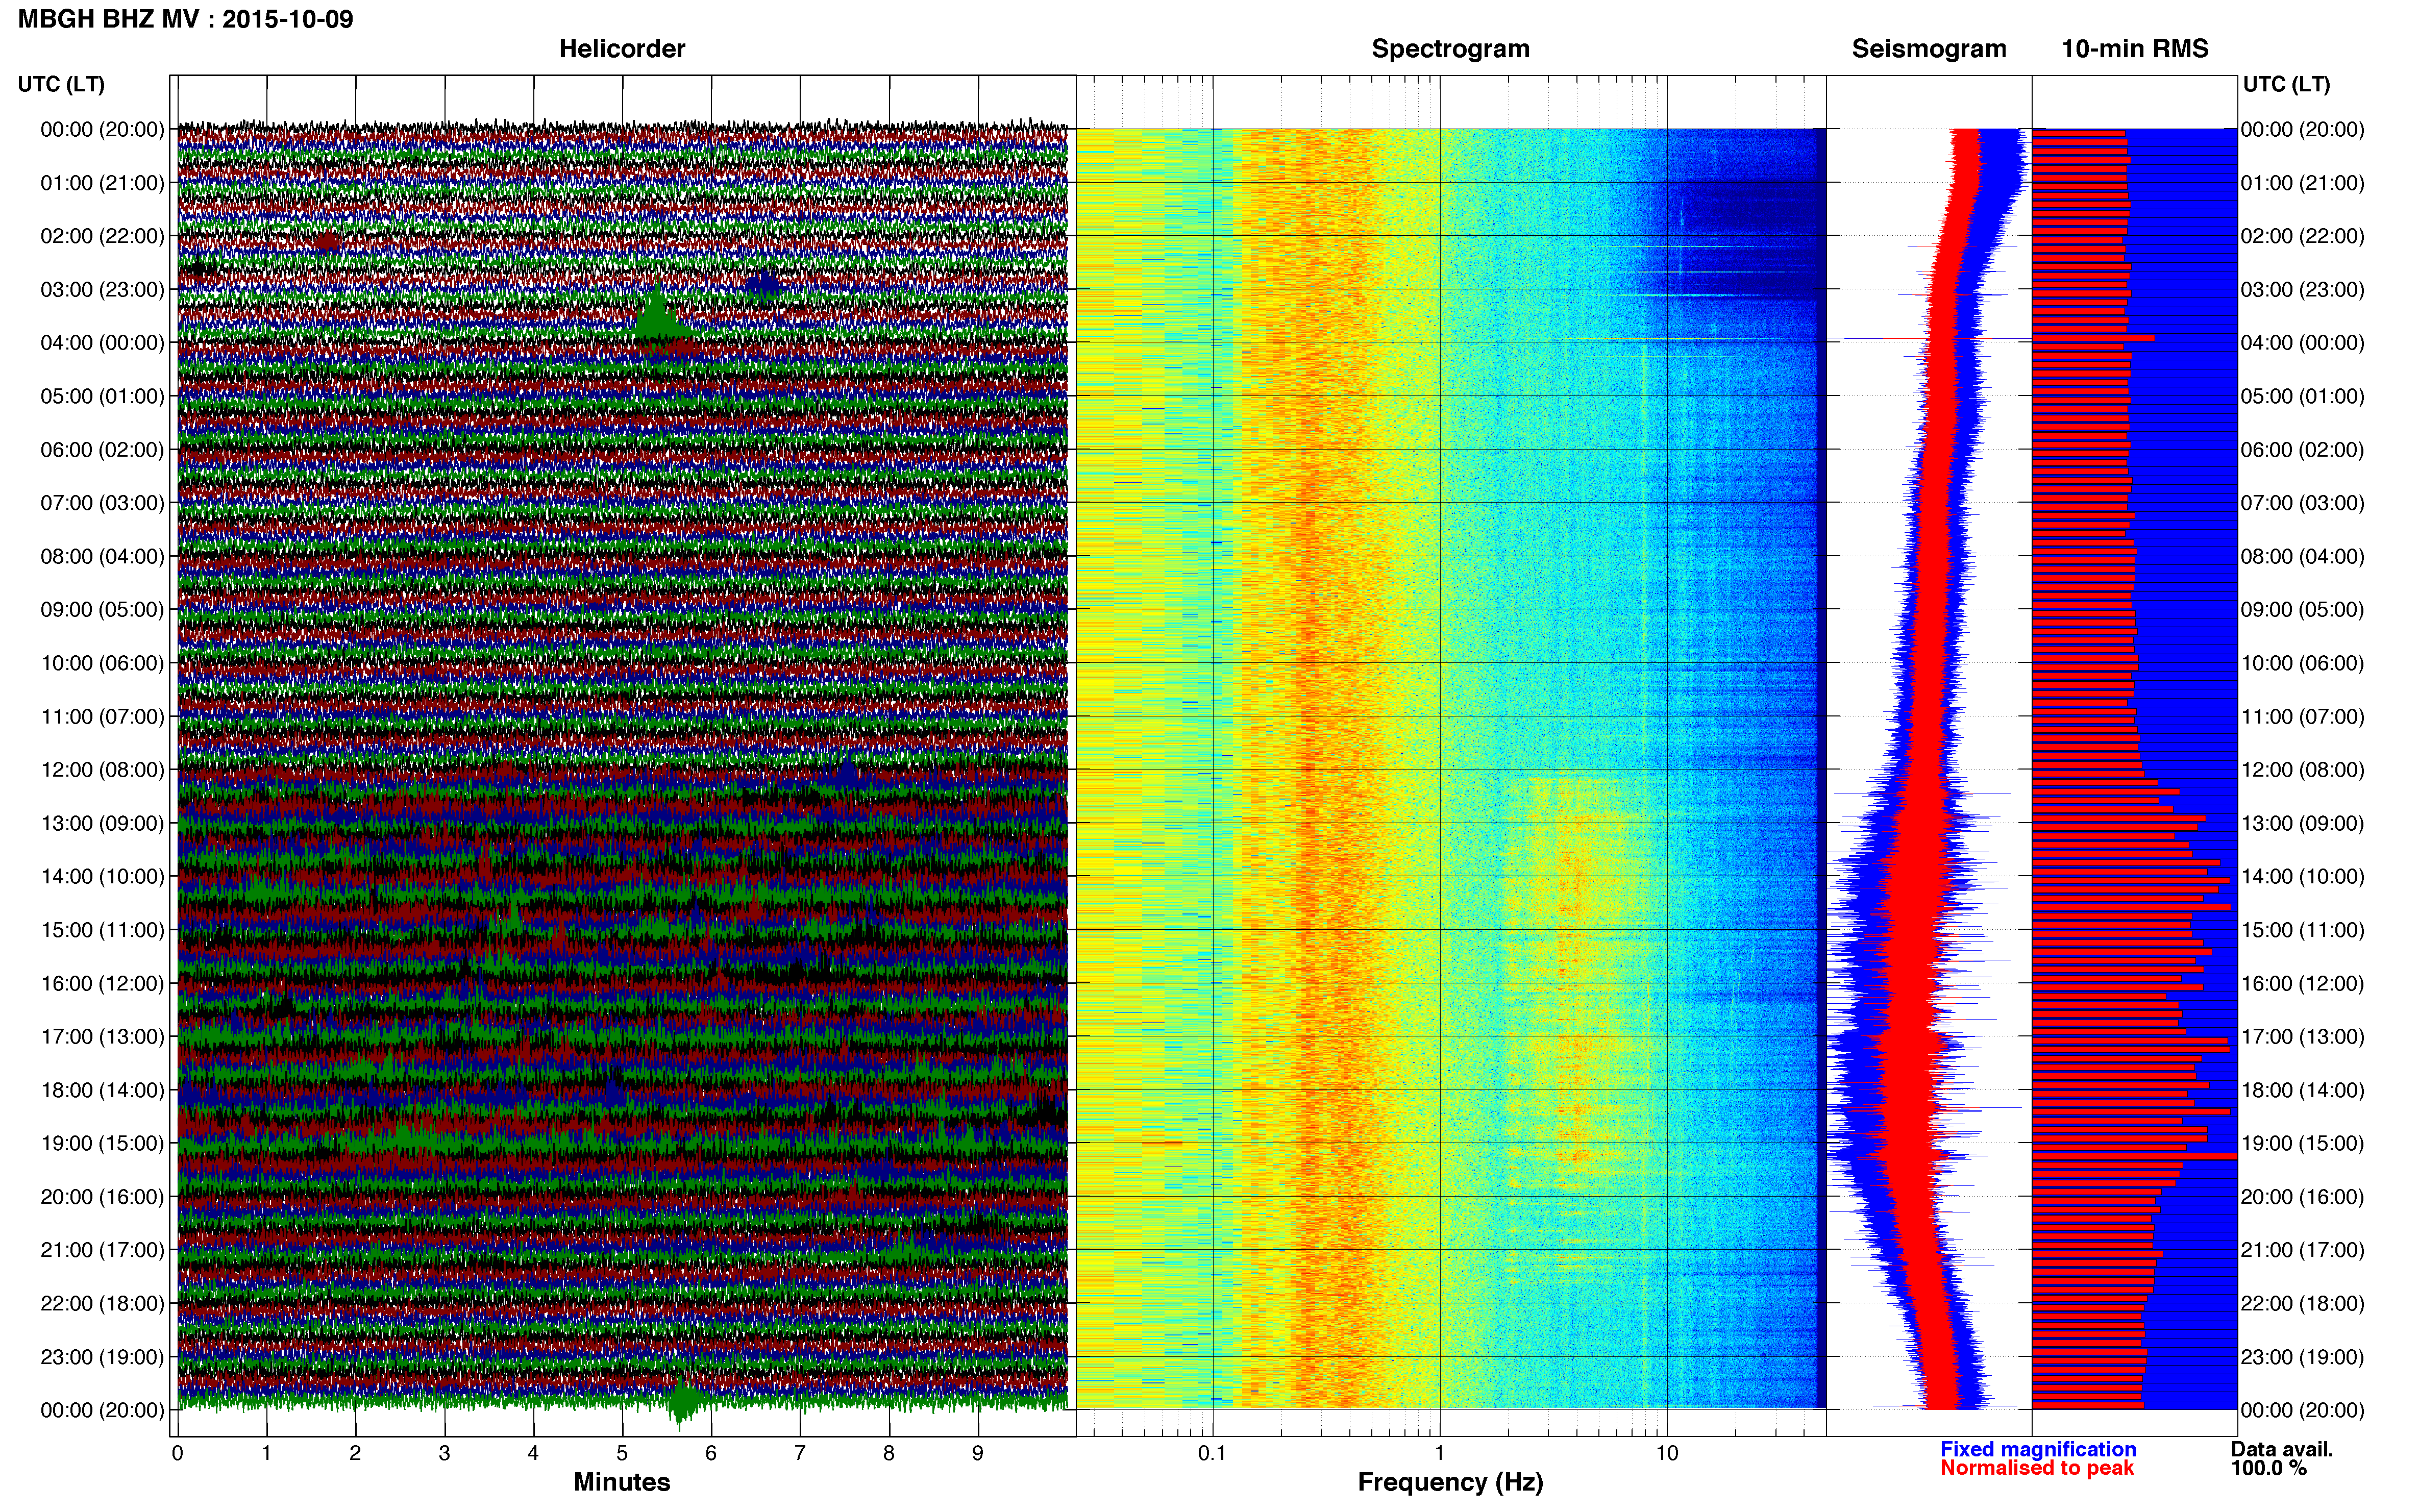2419x1512 pixels.
Task: Click the '9' tick on the Minutes axis
Action: coord(978,1453)
